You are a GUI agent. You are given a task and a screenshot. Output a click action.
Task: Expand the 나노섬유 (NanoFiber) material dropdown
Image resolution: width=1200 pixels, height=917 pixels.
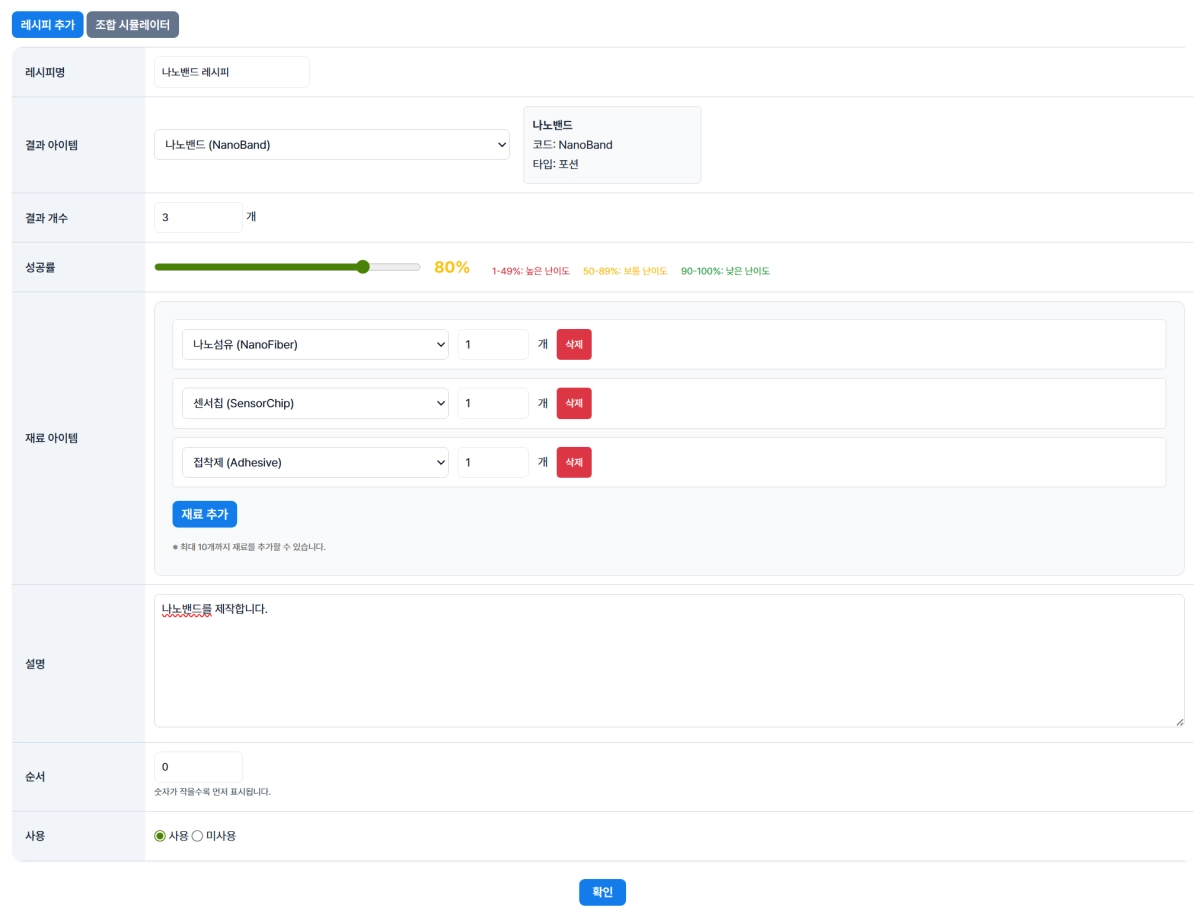[315, 345]
